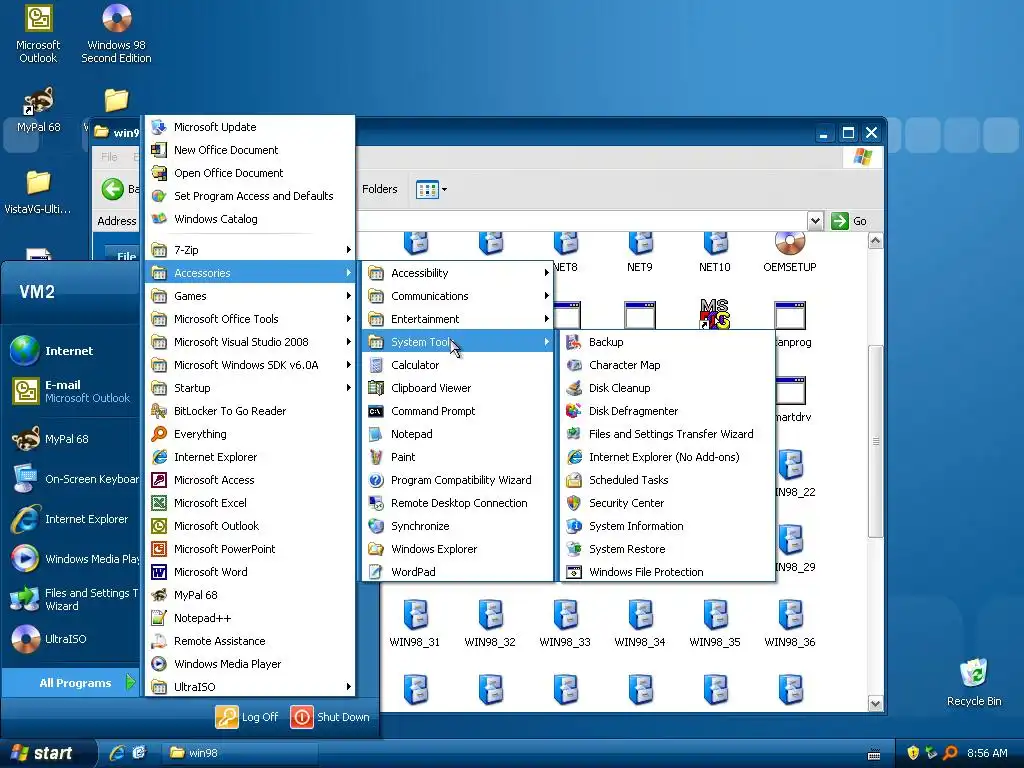Open Remote Desktop Connection
Screen dimensions: 1024x768
[458, 503]
